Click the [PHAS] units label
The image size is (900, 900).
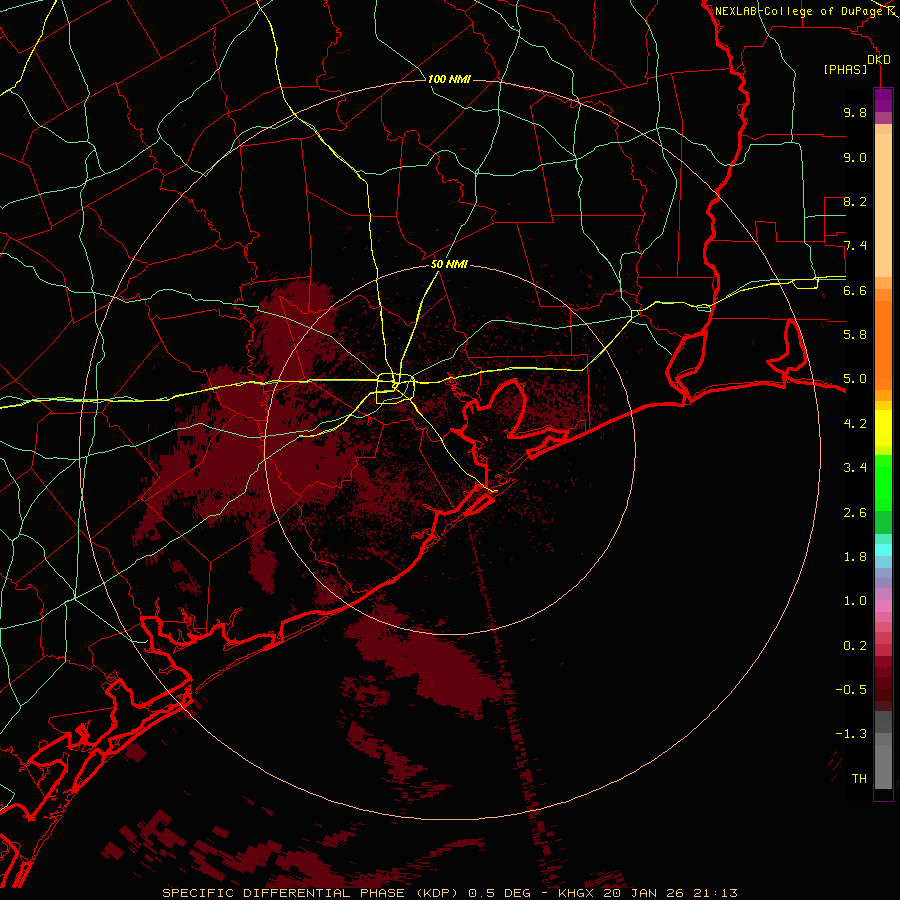pyautogui.click(x=845, y=69)
